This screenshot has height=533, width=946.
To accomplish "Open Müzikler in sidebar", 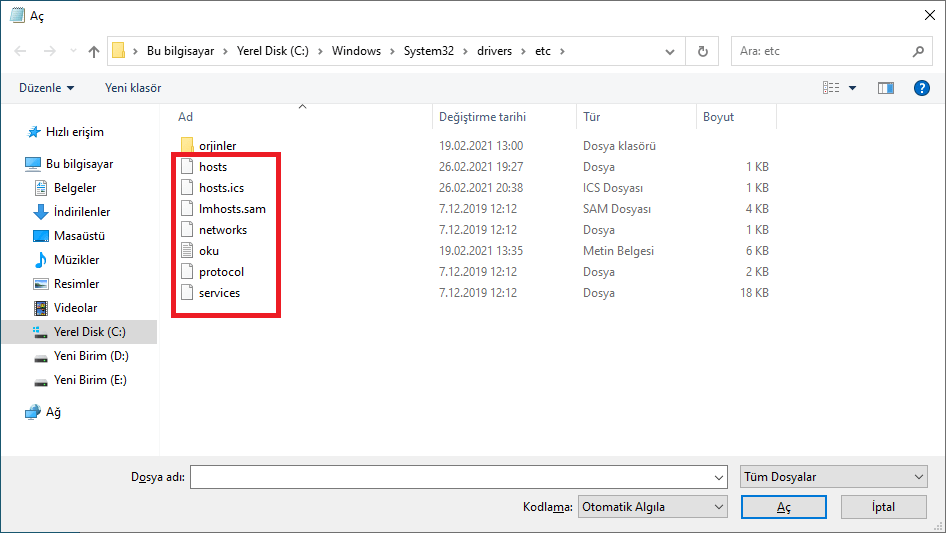I will 76,260.
